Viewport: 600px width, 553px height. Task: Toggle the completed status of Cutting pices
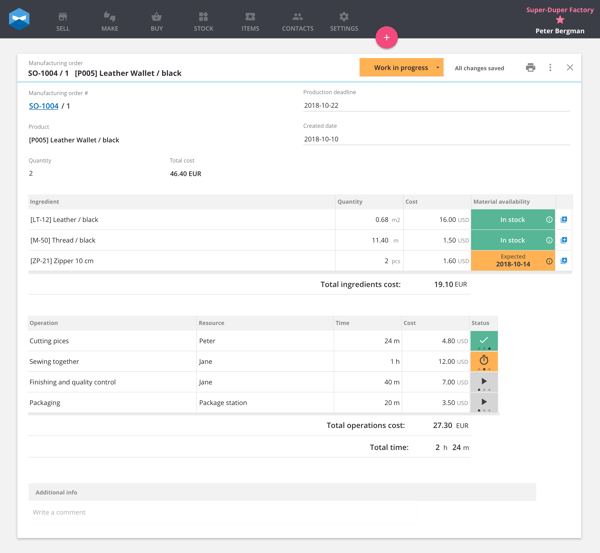tap(484, 341)
